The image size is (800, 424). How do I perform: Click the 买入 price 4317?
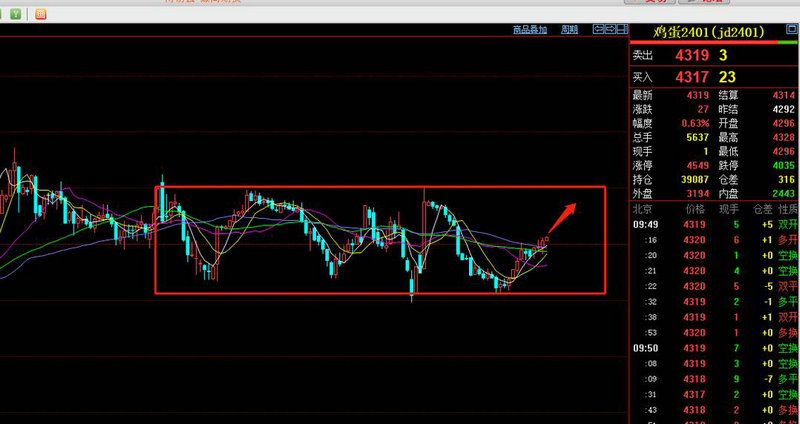click(x=692, y=76)
